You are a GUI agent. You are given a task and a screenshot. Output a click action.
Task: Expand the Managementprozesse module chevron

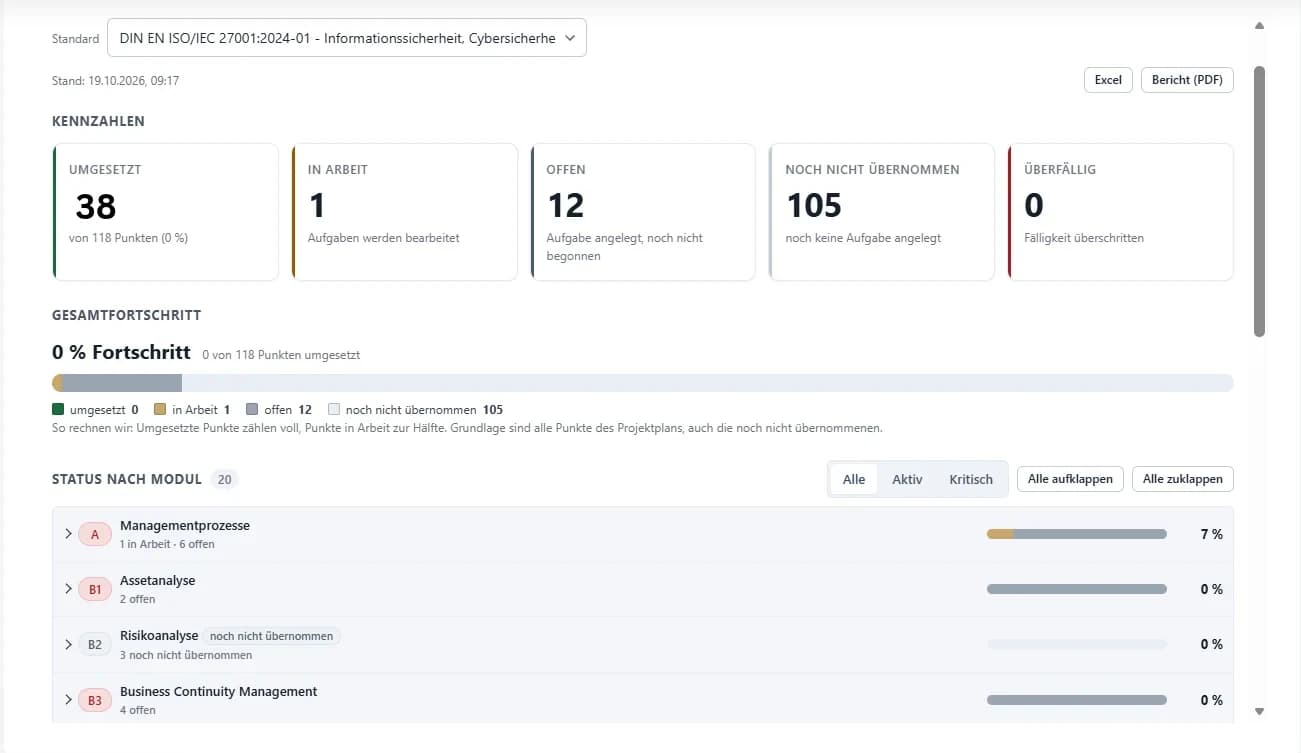click(68, 534)
